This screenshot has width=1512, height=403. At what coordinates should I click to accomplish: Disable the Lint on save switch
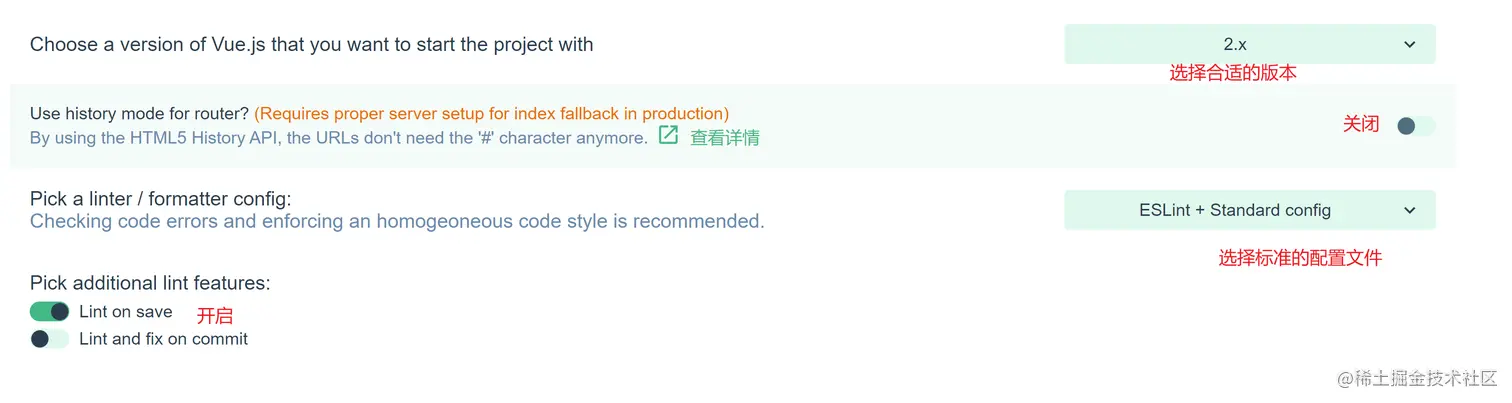(x=49, y=312)
